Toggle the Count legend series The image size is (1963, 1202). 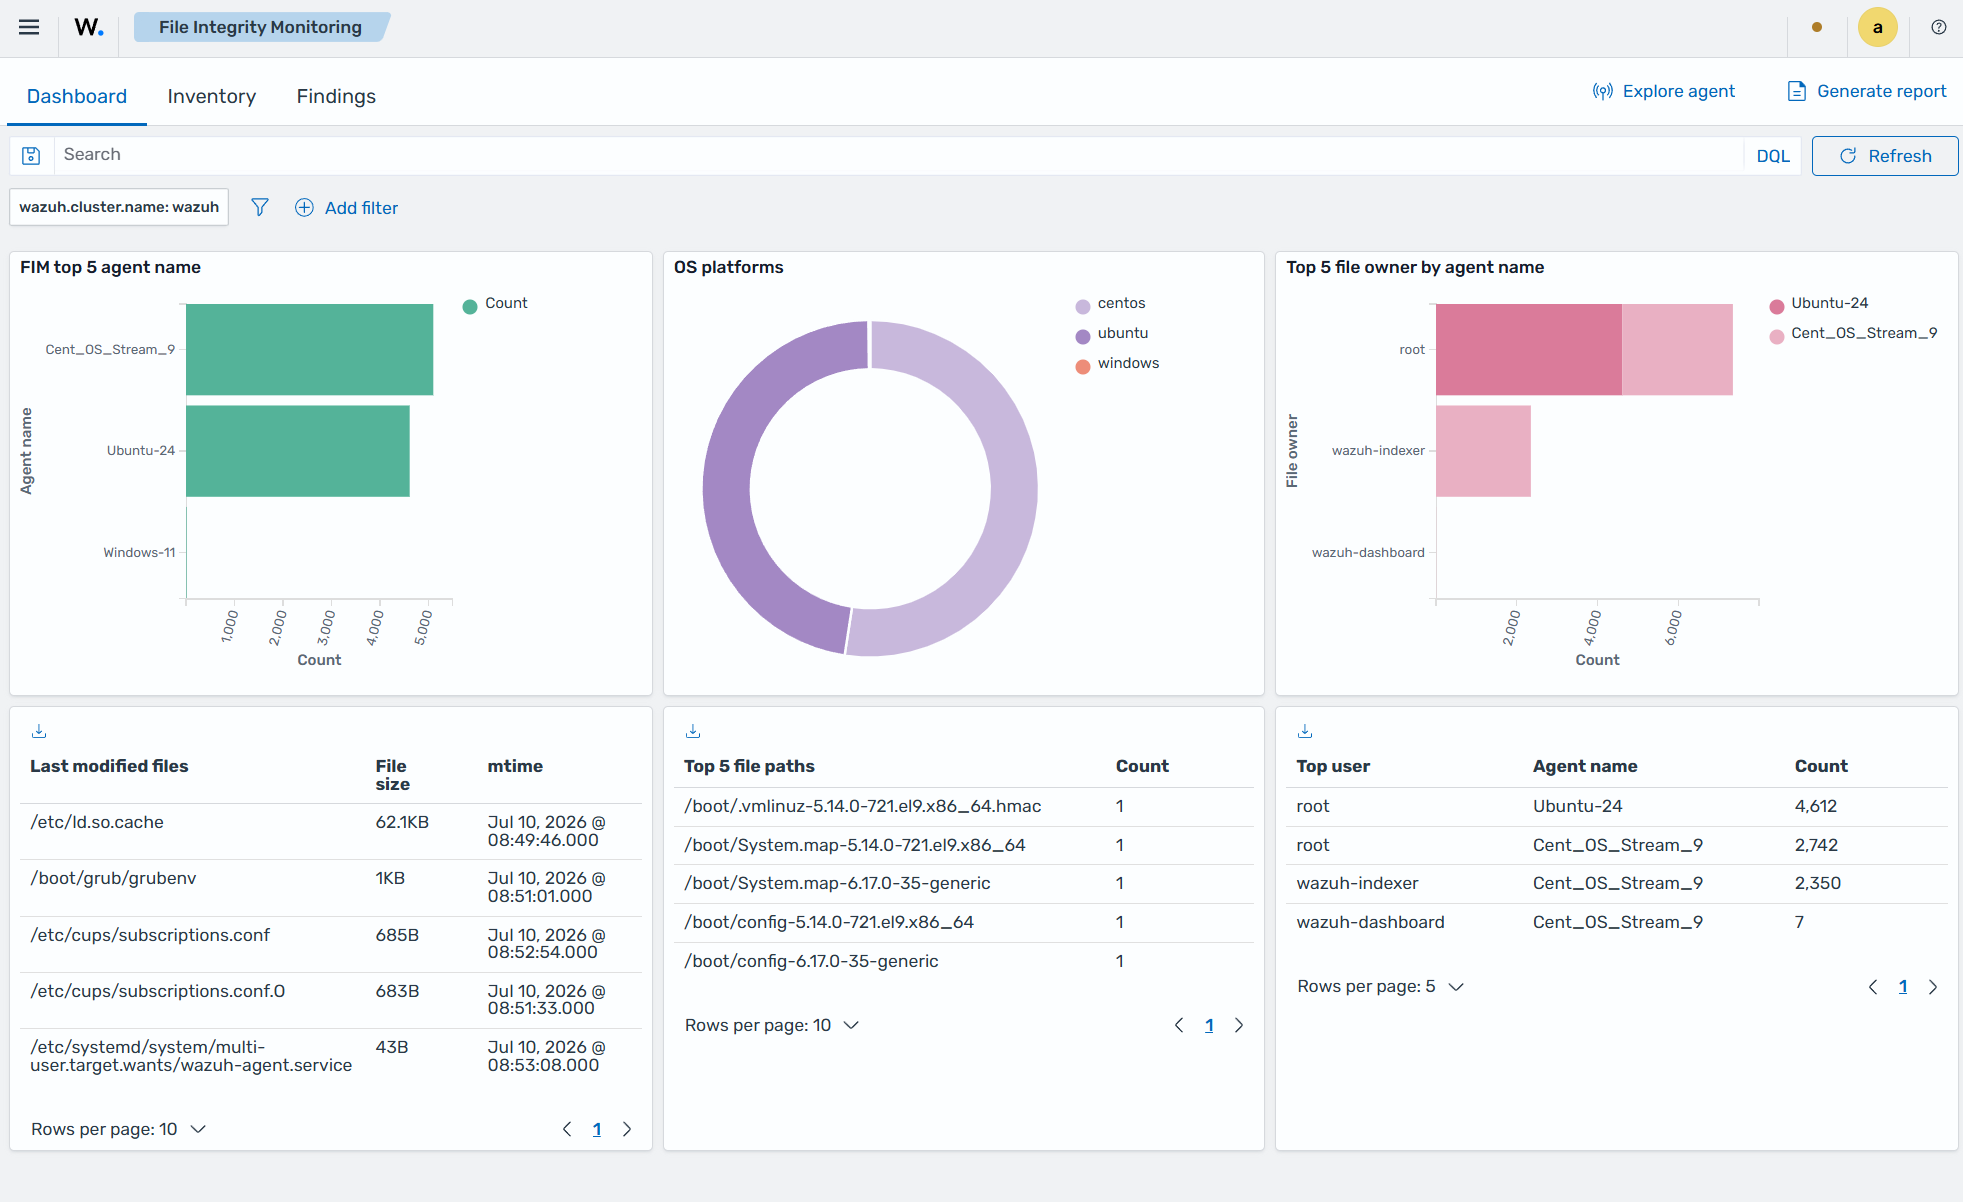pyautogui.click(x=495, y=304)
